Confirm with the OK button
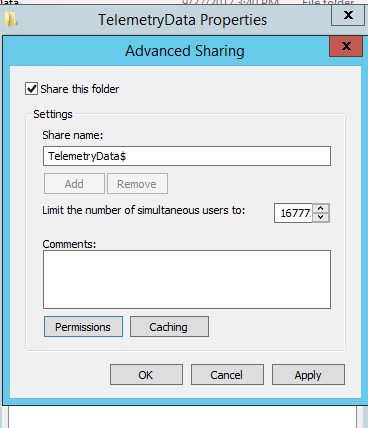 pyautogui.click(x=146, y=375)
